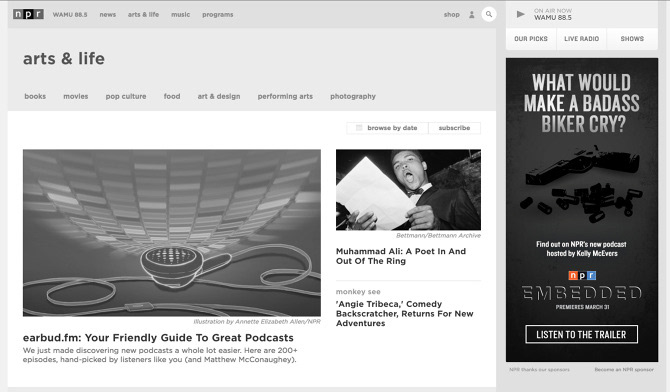670x392 pixels.
Task: Click Become an NPR sponsor link
Action: pos(624,369)
